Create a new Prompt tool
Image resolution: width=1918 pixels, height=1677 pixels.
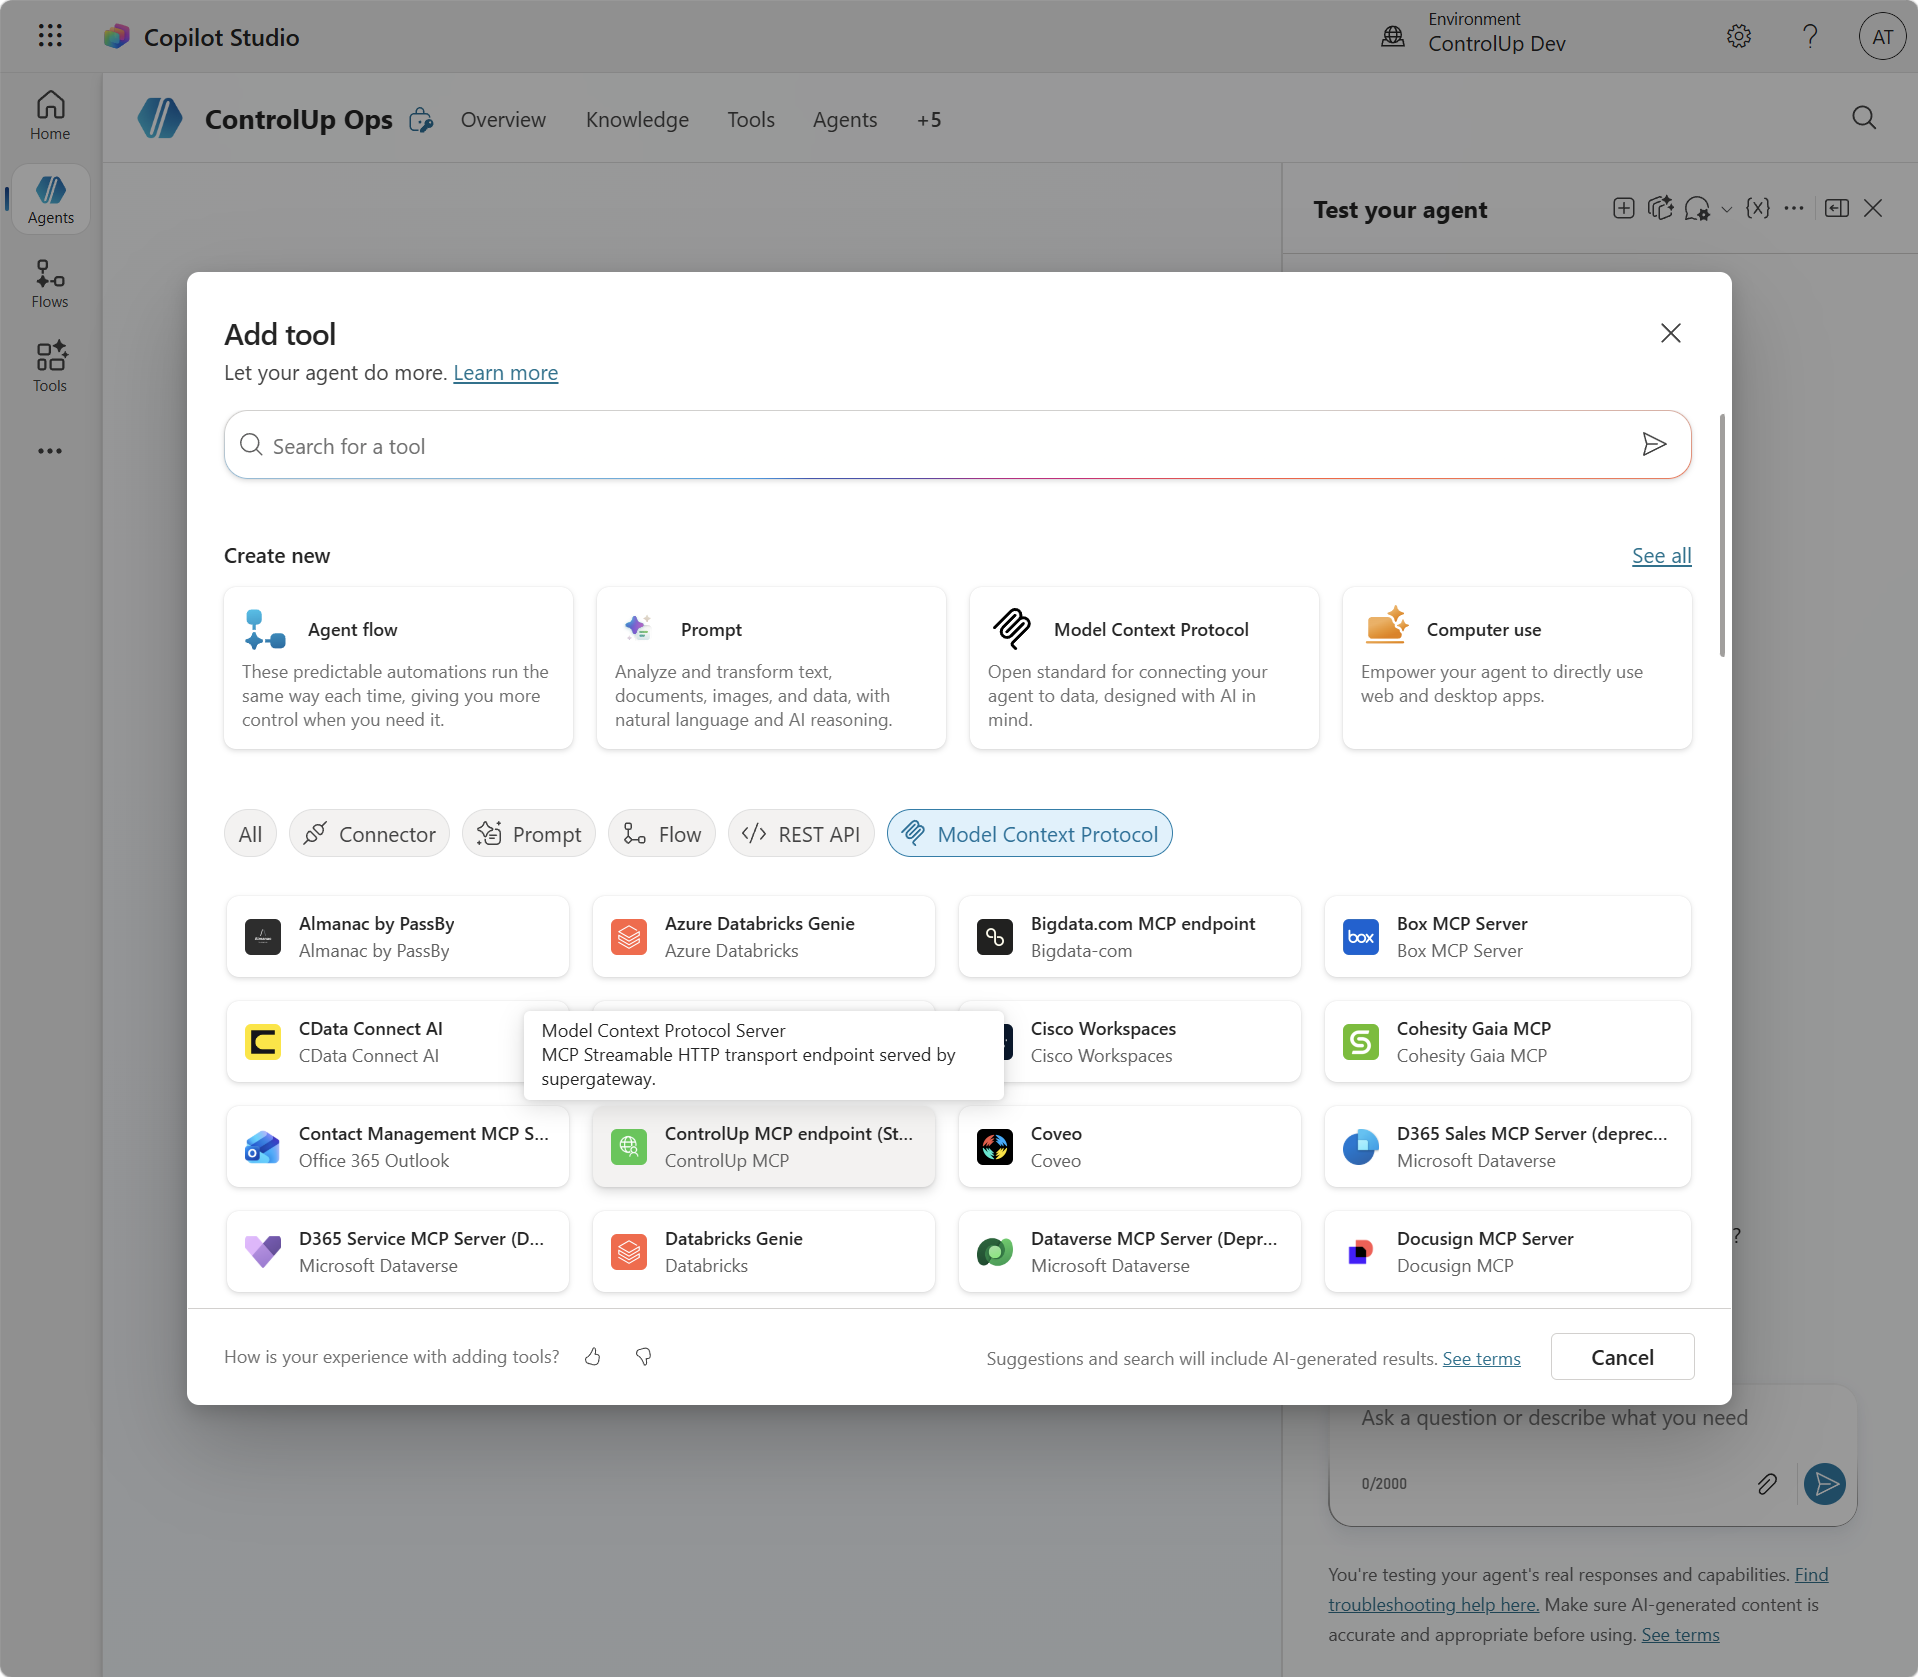pyautogui.click(x=771, y=668)
